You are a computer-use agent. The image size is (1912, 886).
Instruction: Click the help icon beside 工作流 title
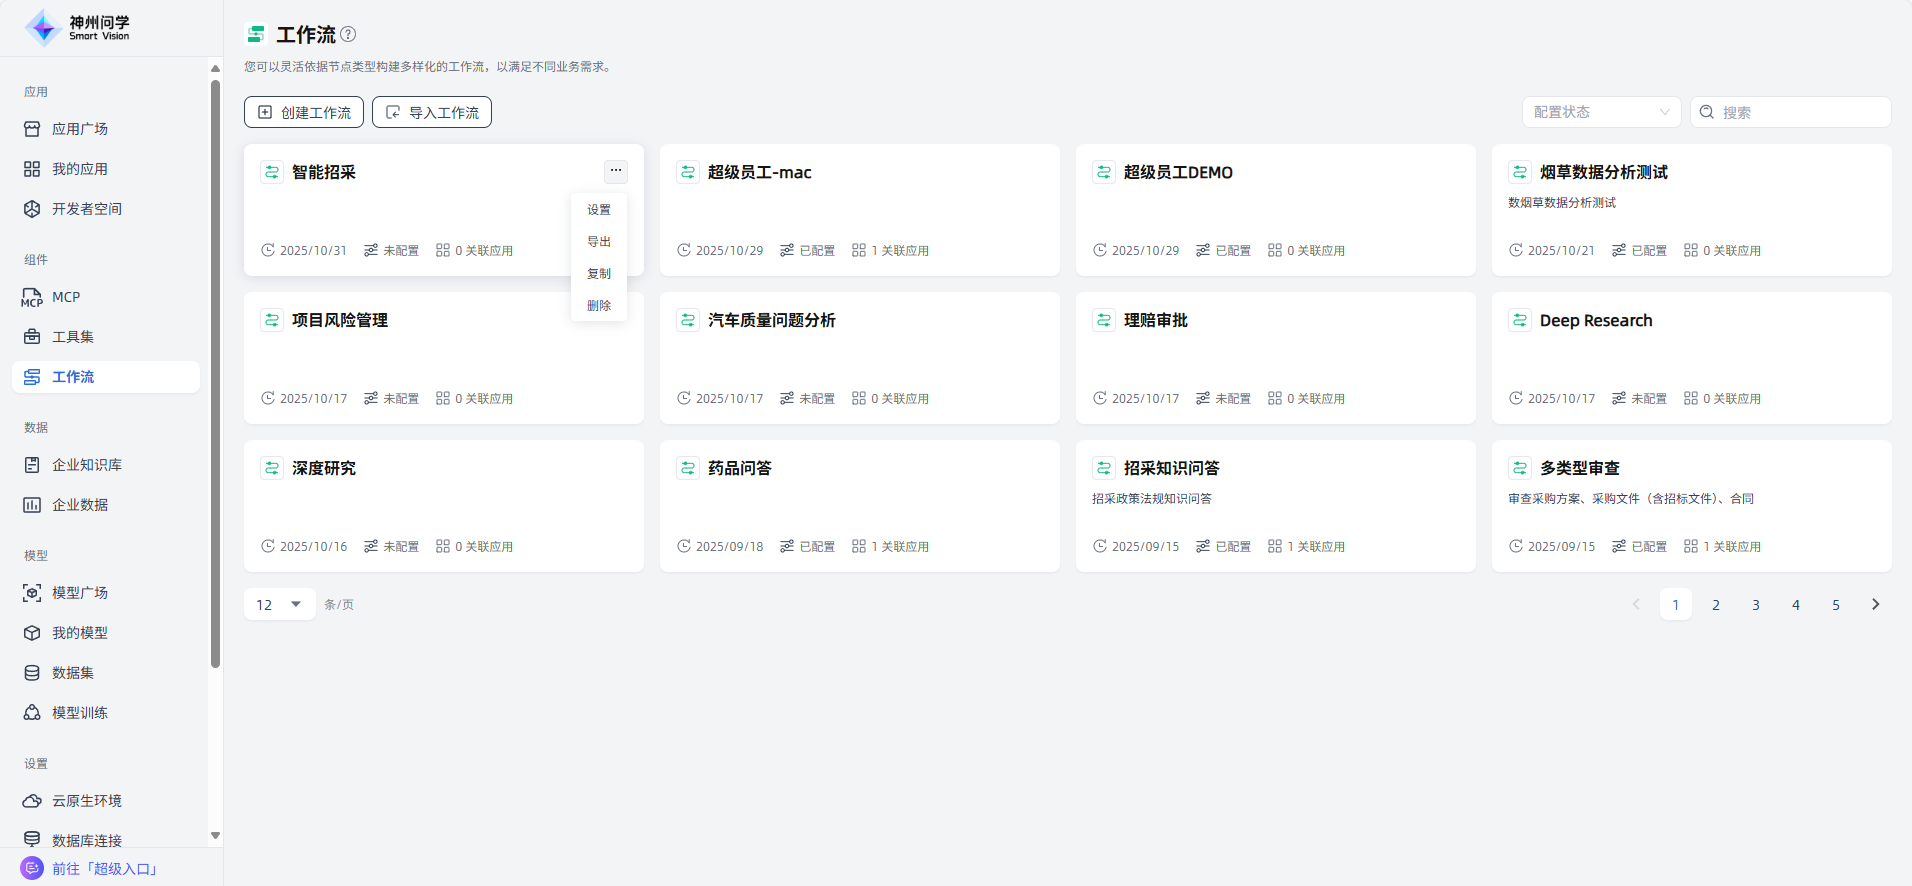[x=348, y=34]
